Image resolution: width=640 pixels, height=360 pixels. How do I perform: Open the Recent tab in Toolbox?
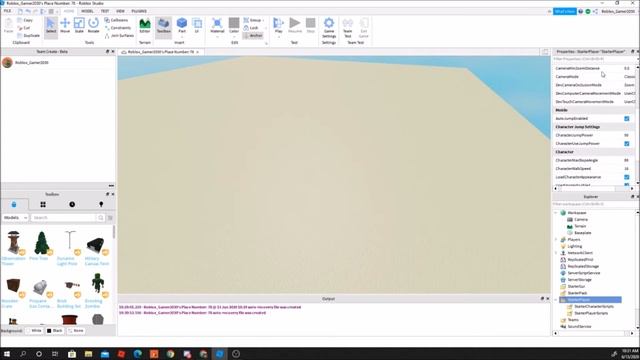click(72, 204)
